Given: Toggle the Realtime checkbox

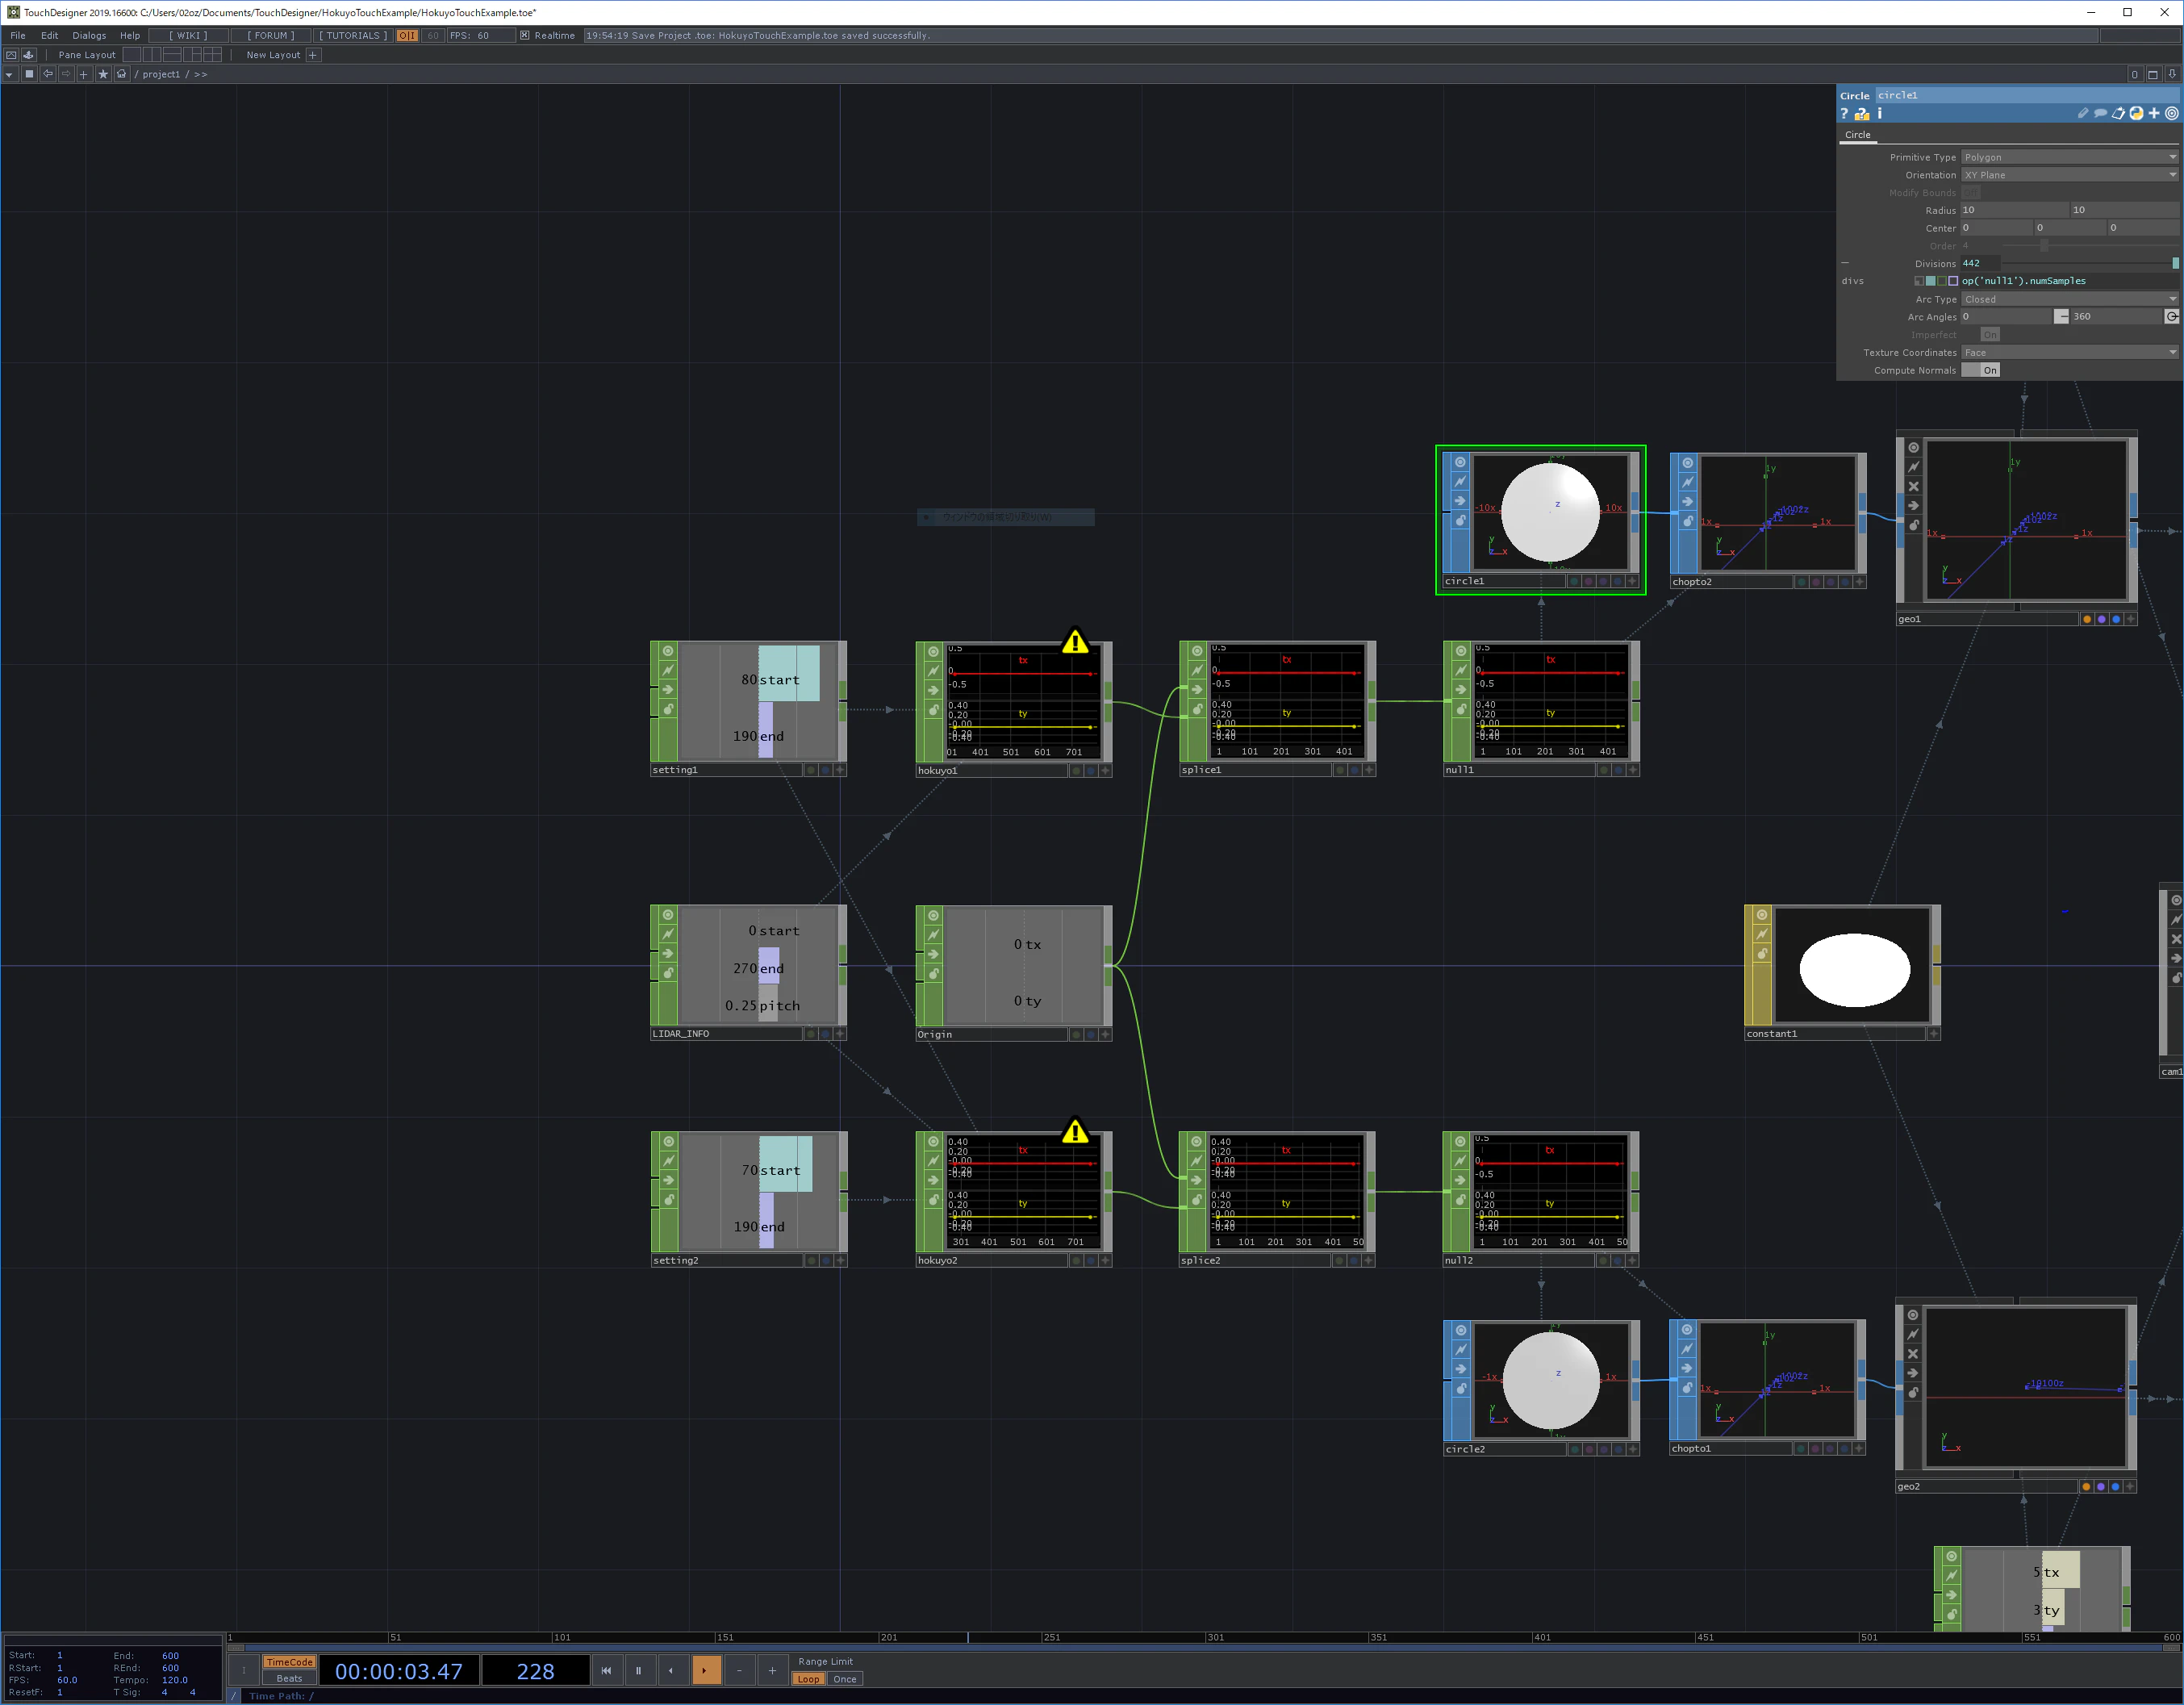Looking at the screenshot, I should point(525,36).
